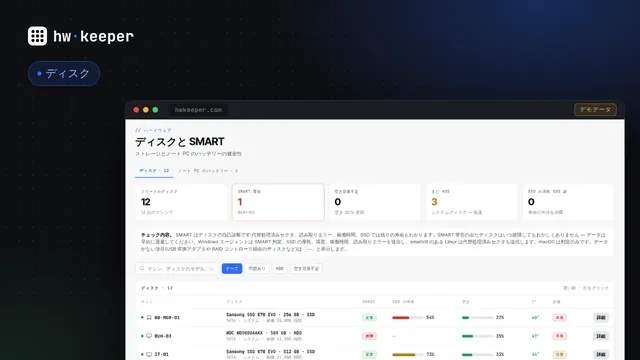Click the green SMART badge for IT-01

click(x=369, y=354)
